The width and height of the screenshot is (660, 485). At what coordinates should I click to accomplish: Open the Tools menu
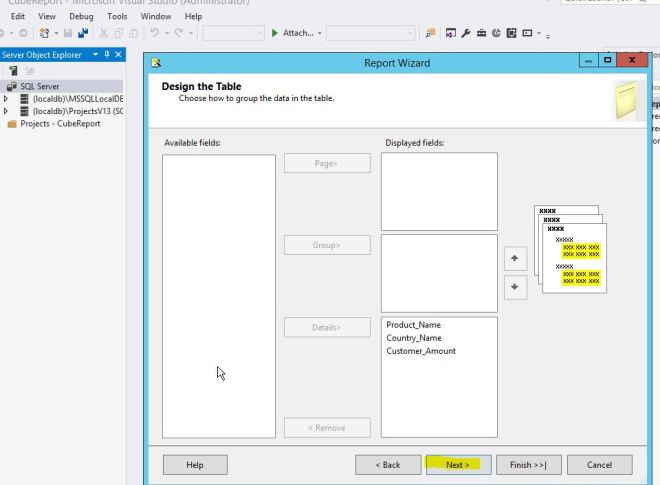(x=117, y=16)
